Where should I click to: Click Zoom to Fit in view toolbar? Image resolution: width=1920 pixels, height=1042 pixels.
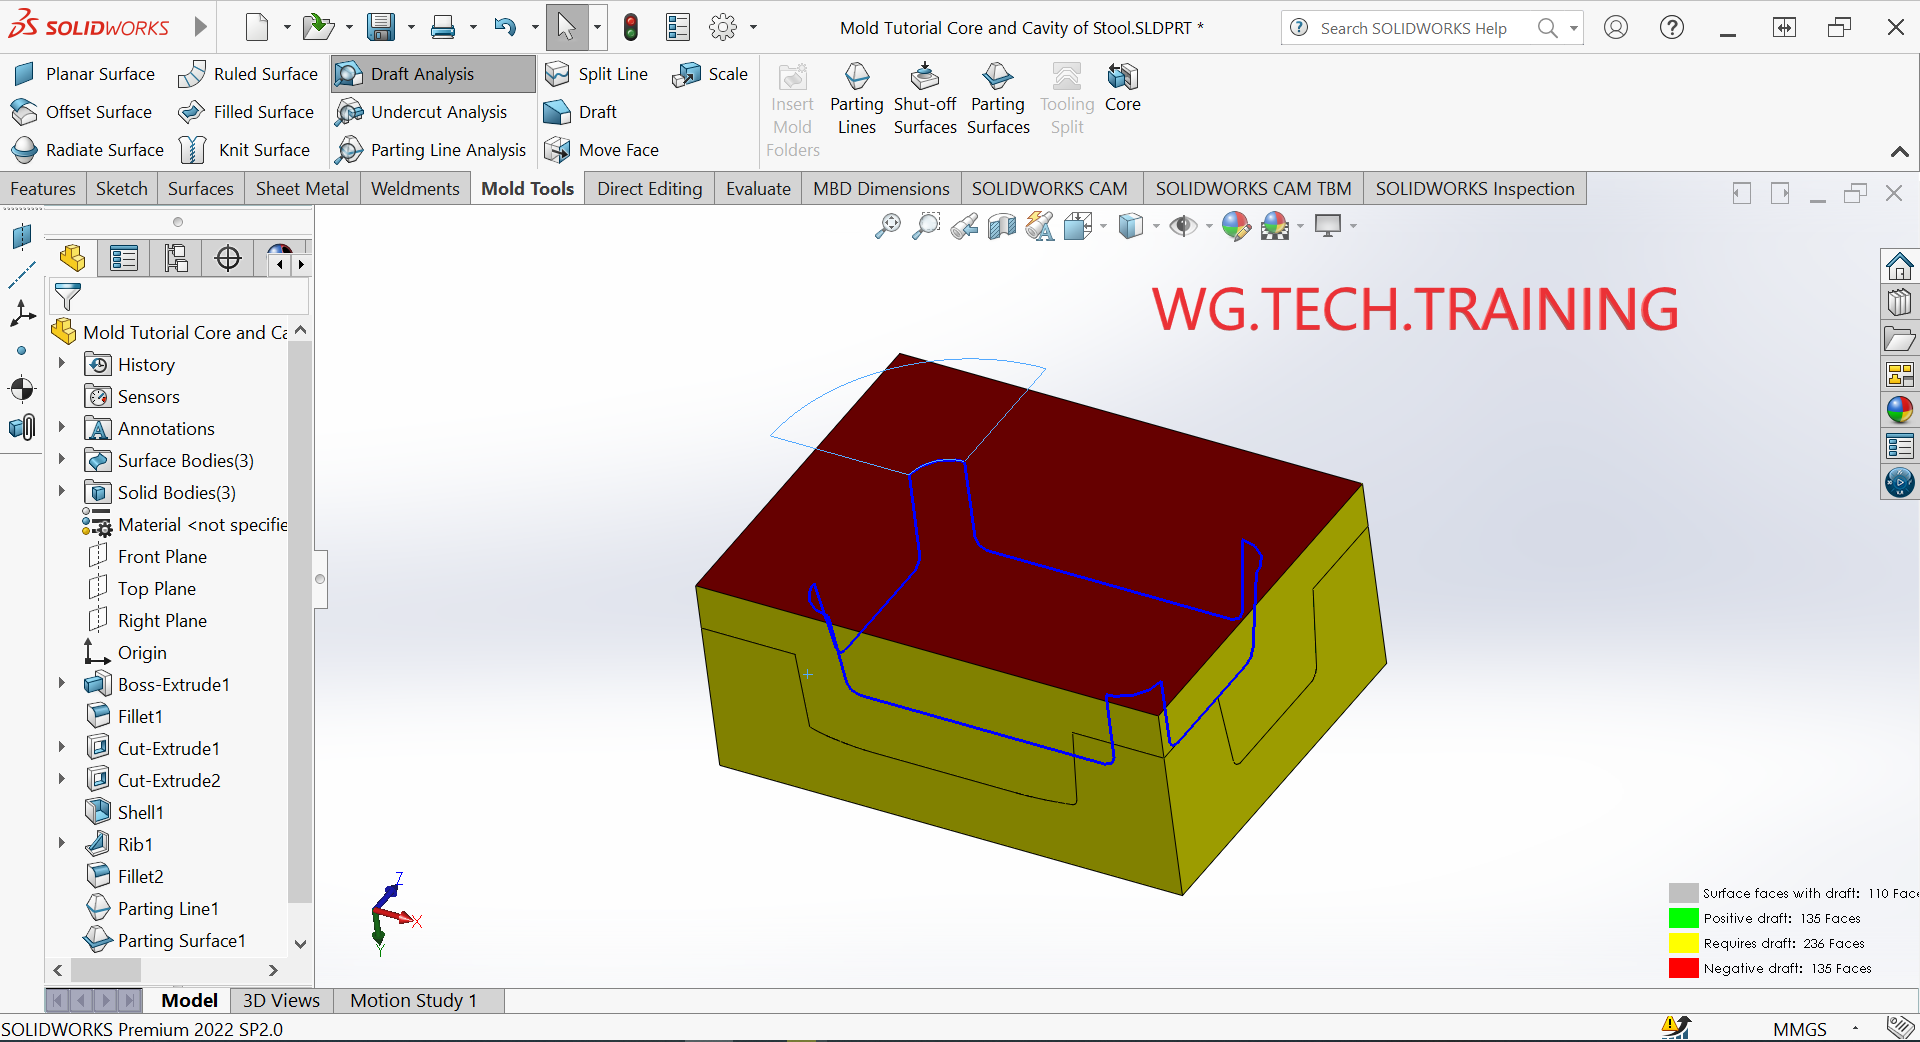point(887,227)
